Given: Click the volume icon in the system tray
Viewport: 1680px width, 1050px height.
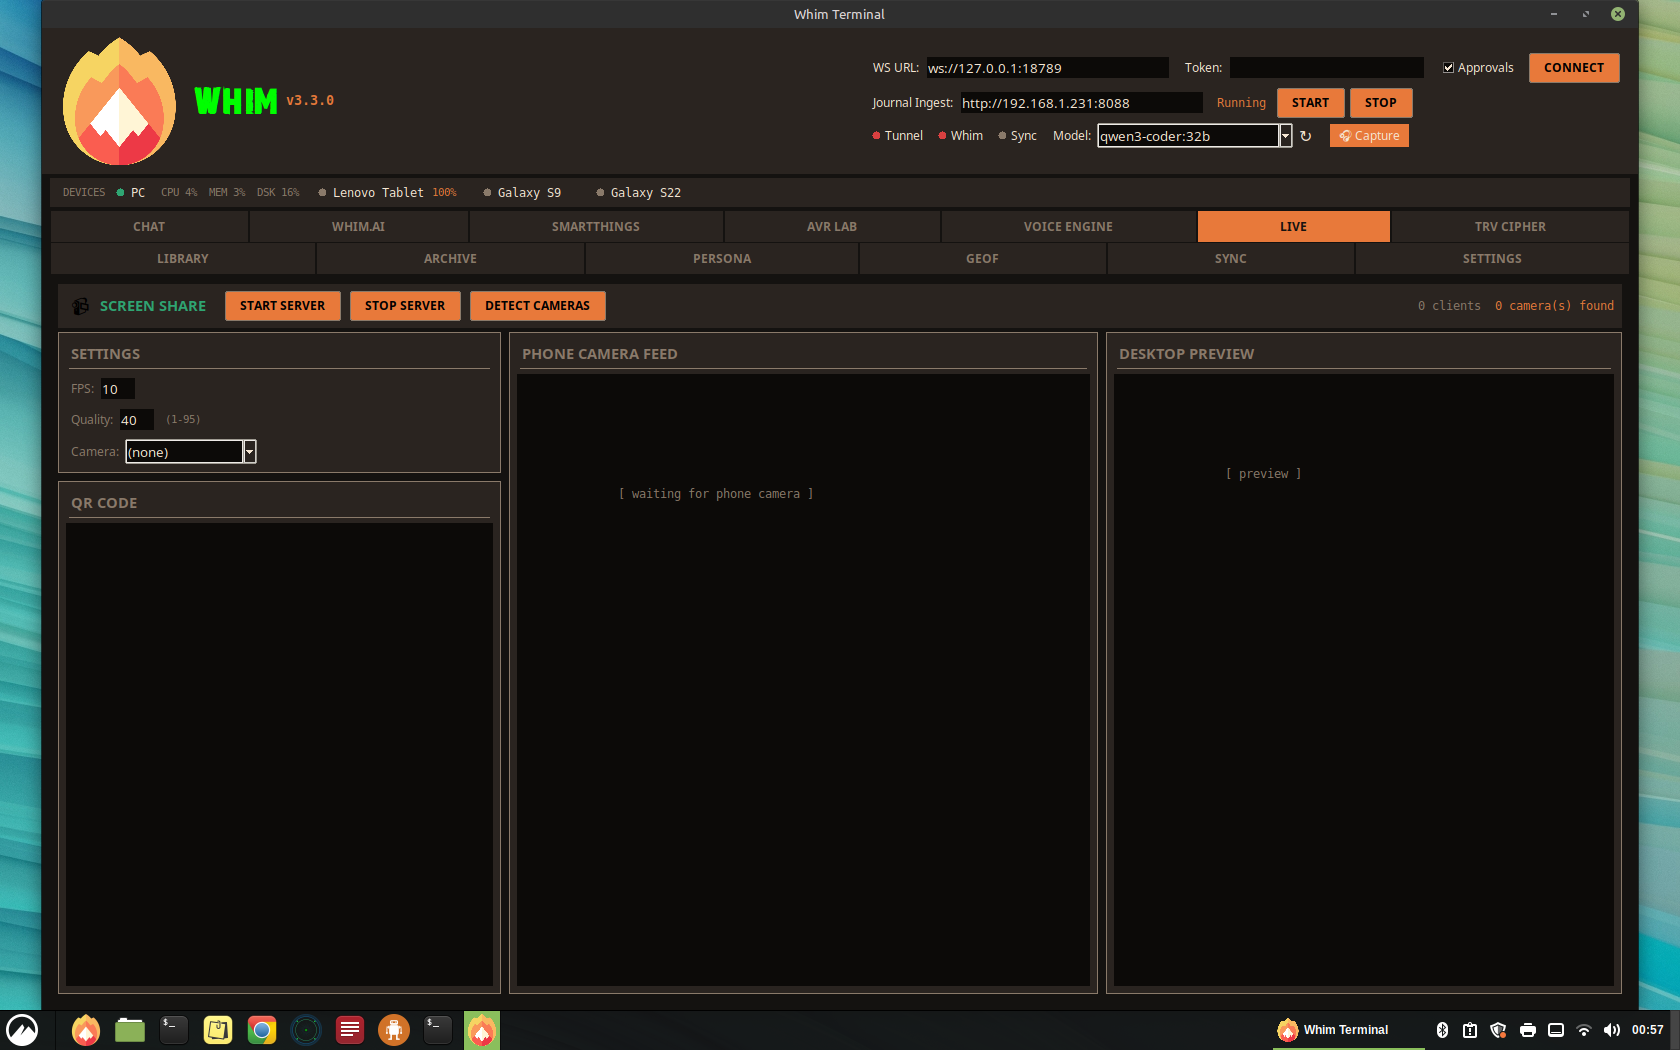Looking at the screenshot, I should [x=1612, y=1030].
